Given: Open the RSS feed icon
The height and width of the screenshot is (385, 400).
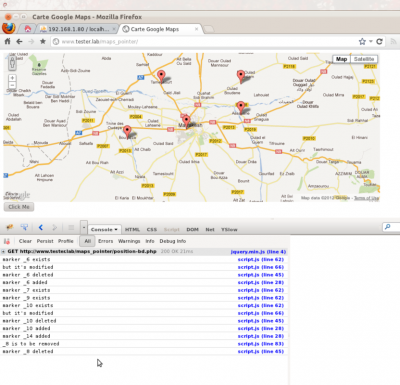Looking at the screenshot, I should click(x=393, y=41).
